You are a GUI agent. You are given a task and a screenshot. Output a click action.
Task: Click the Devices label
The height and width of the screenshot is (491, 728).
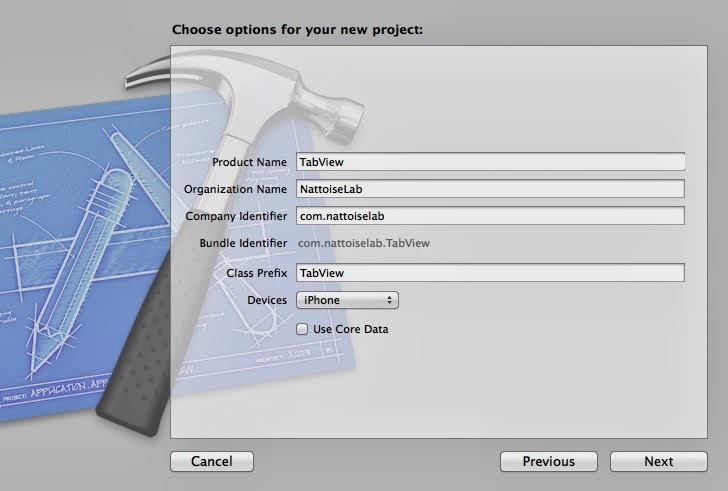[267, 300]
